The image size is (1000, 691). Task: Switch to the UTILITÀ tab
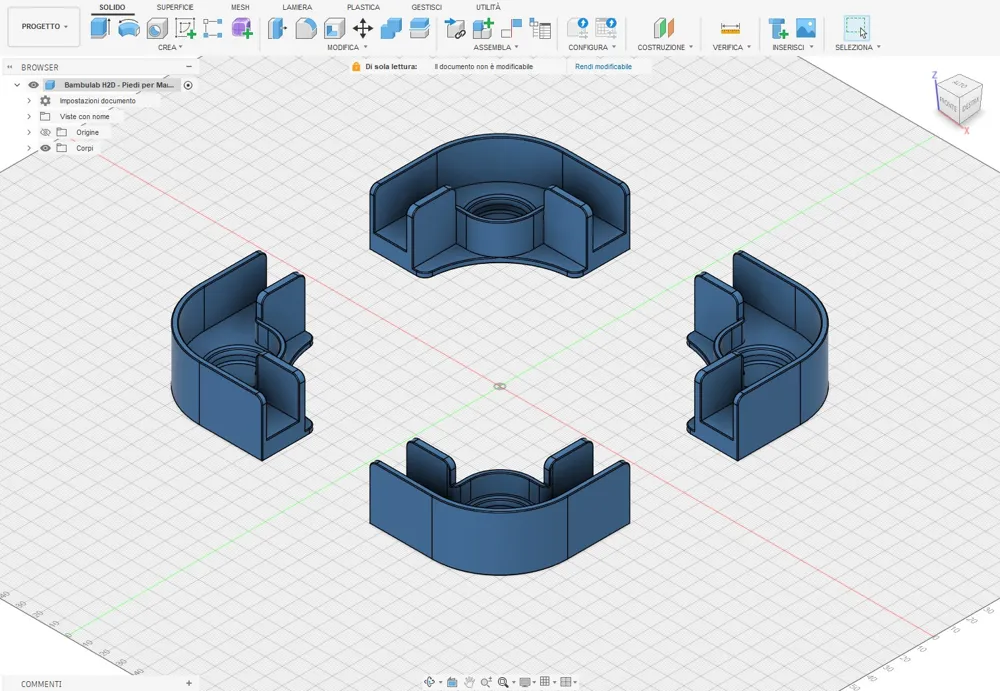[488, 7]
